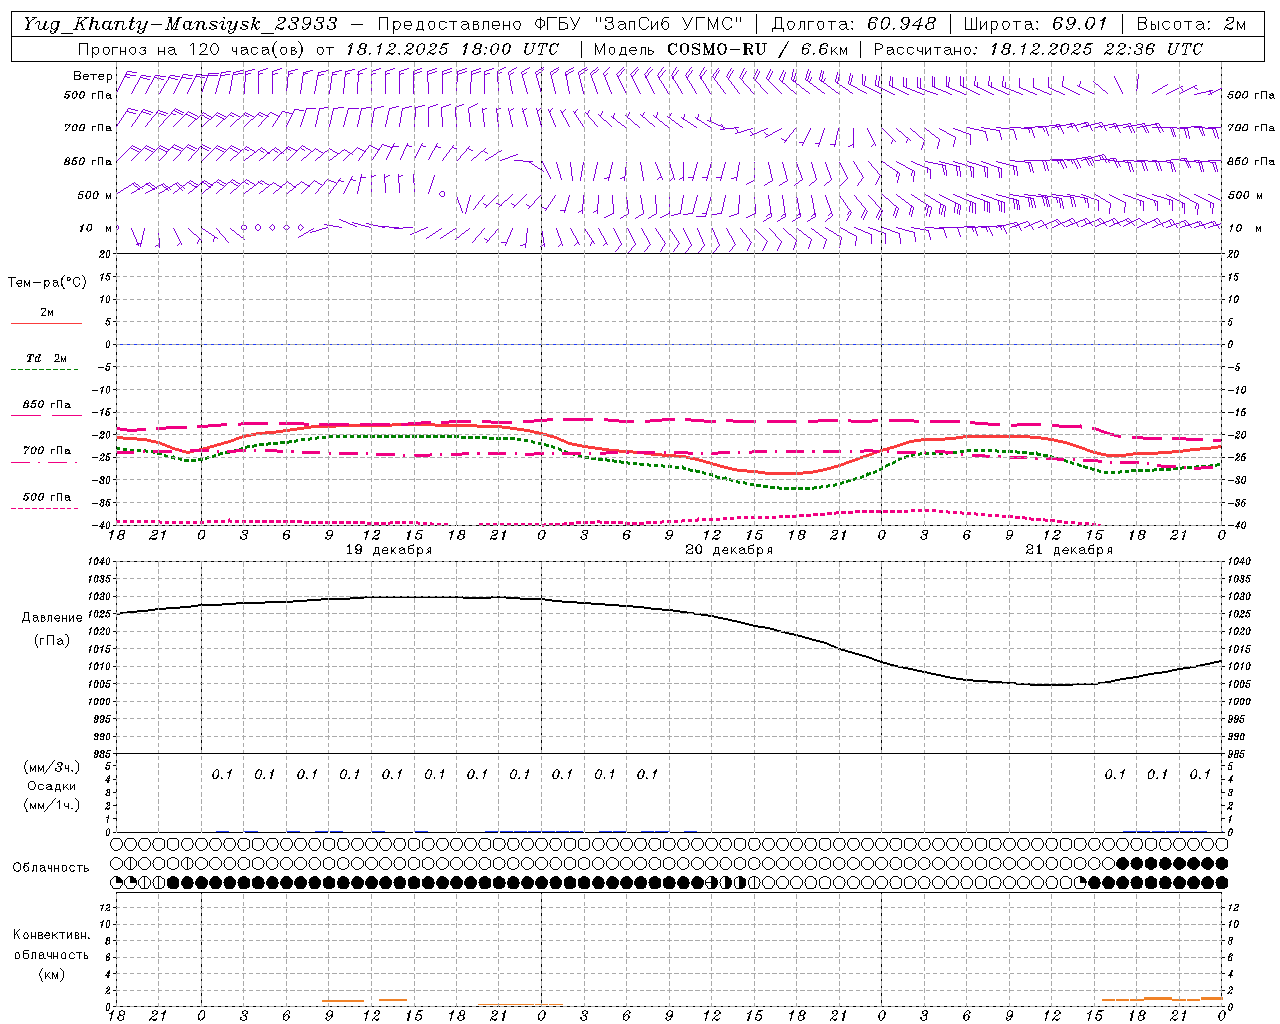Click the 500 м wind level label on left
Screen dimensions: 1280x1024
95,196
